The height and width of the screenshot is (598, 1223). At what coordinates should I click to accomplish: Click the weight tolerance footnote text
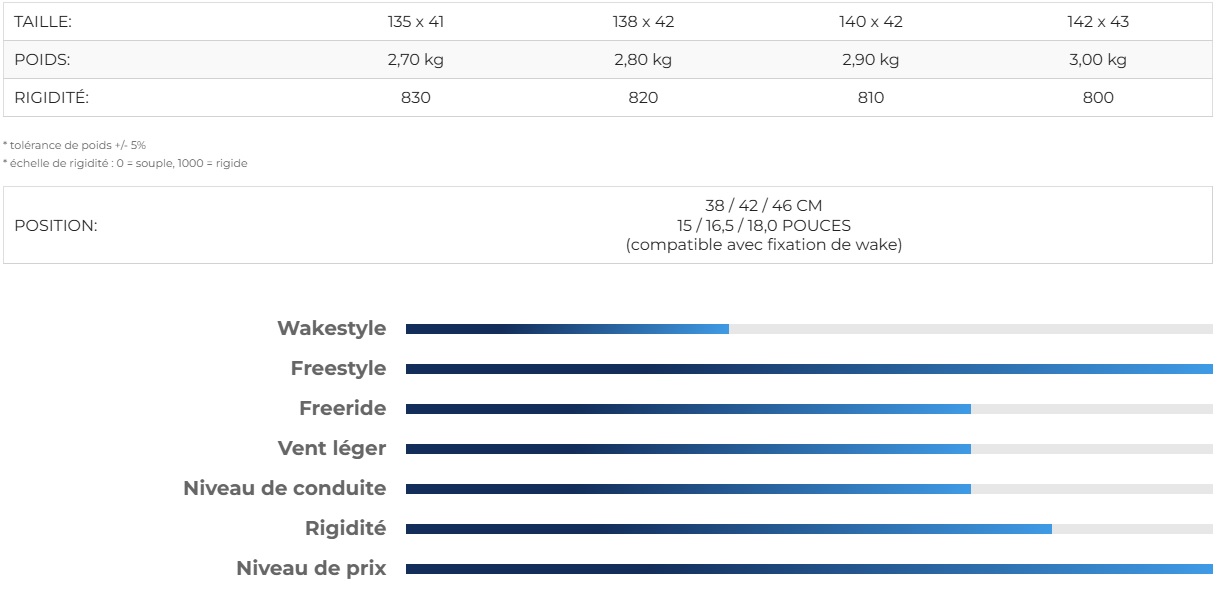point(74,145)
